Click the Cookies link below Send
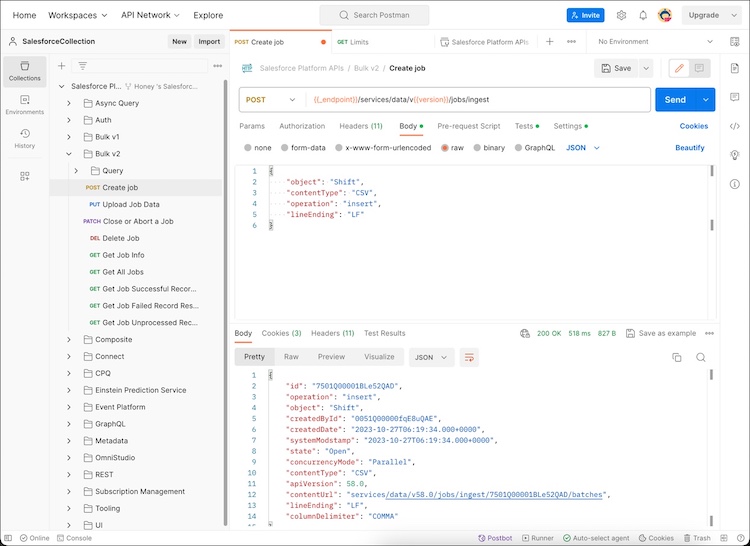750x546 pixels. tap(694, 126)
